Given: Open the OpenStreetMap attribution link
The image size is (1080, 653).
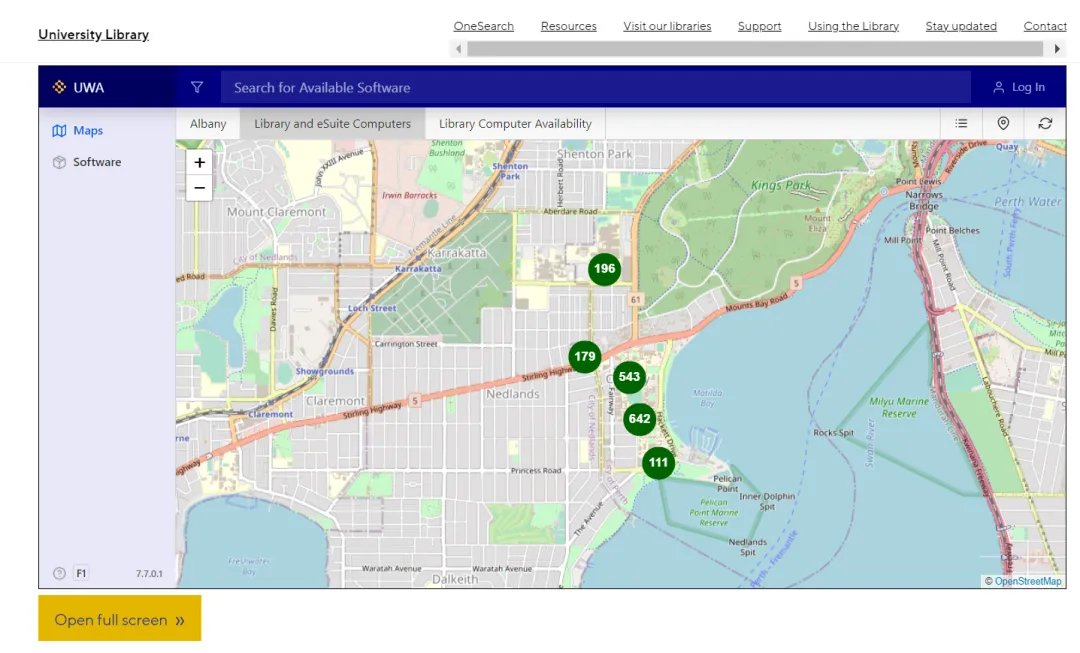Looking at the screenshot, I should click(1027, 581).
